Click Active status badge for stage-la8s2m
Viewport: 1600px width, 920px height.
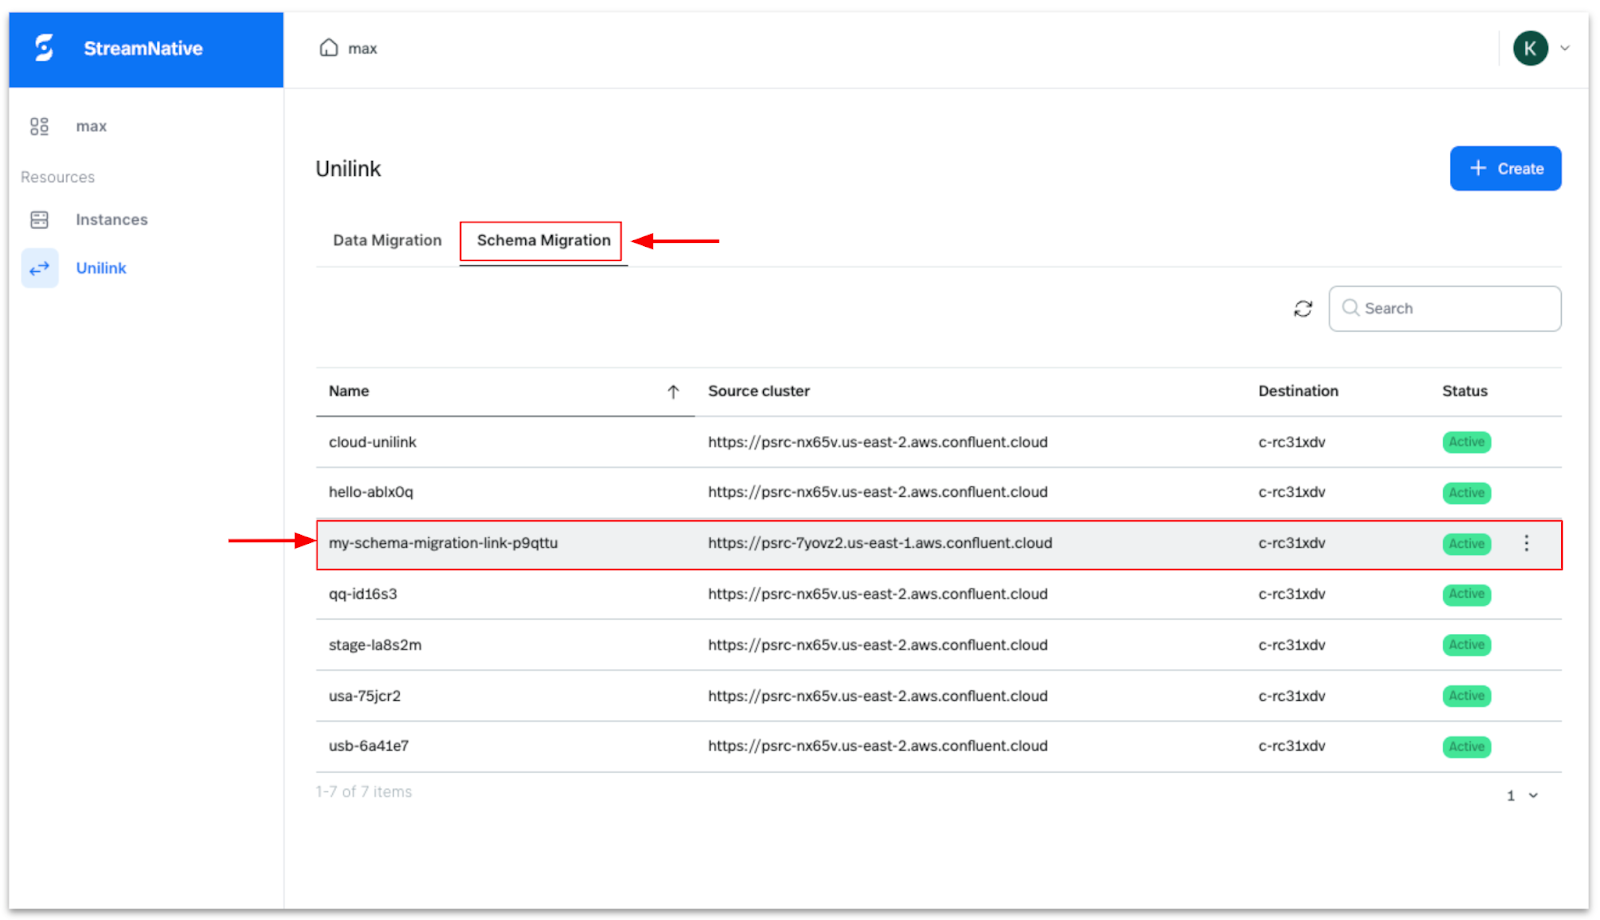tap(1465, 645)
